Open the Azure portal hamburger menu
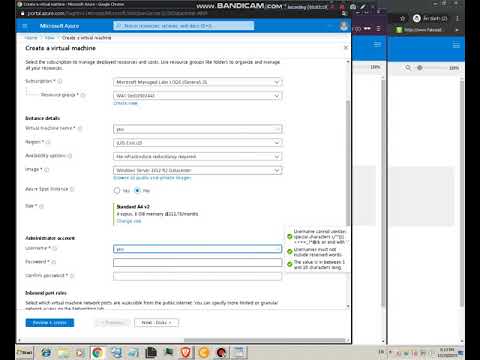 tap(25, 26)
